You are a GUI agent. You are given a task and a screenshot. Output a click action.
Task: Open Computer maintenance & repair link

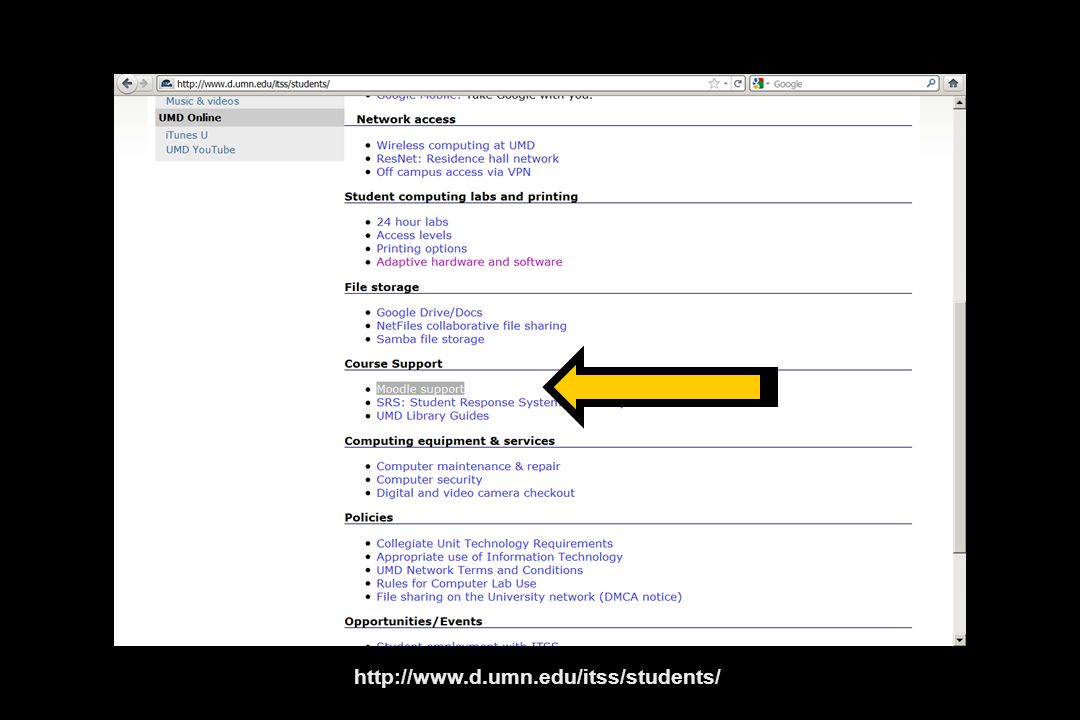pyautogui.click(x=468, y=466)
